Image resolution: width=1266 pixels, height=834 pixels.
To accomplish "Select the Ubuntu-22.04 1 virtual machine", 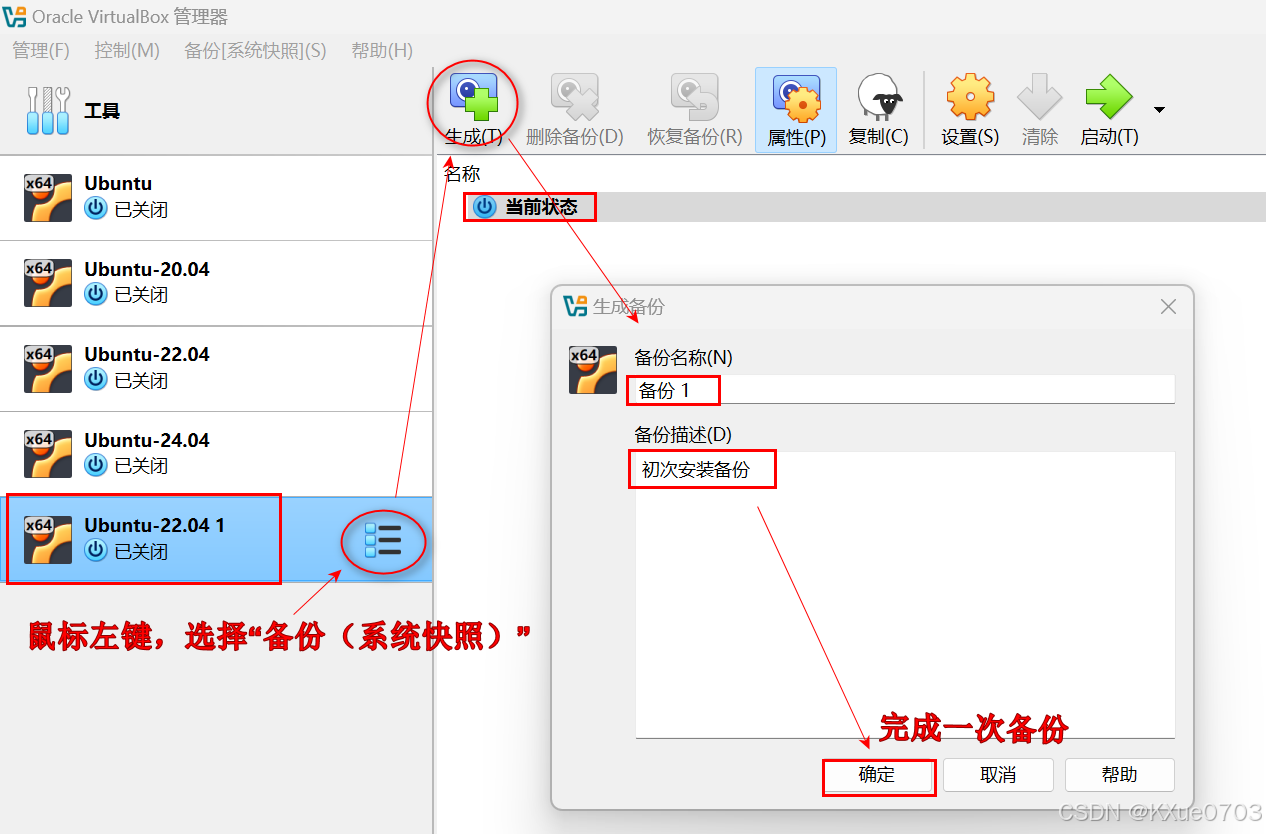I will (x=216, y=539).
